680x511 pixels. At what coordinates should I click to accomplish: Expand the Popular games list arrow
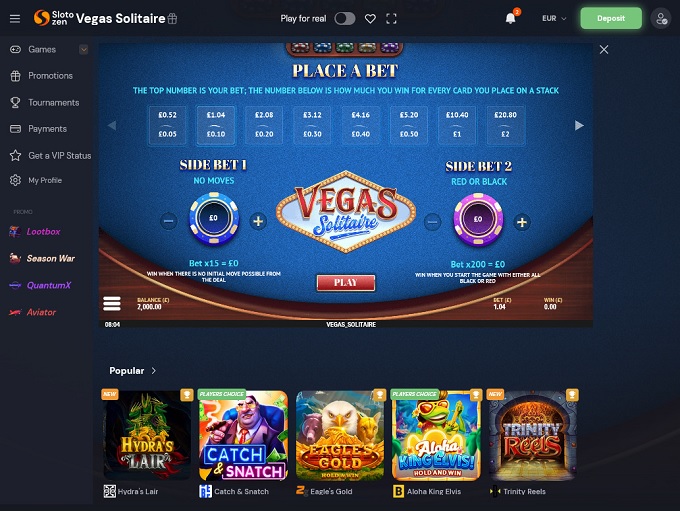[x=154, y=371]
